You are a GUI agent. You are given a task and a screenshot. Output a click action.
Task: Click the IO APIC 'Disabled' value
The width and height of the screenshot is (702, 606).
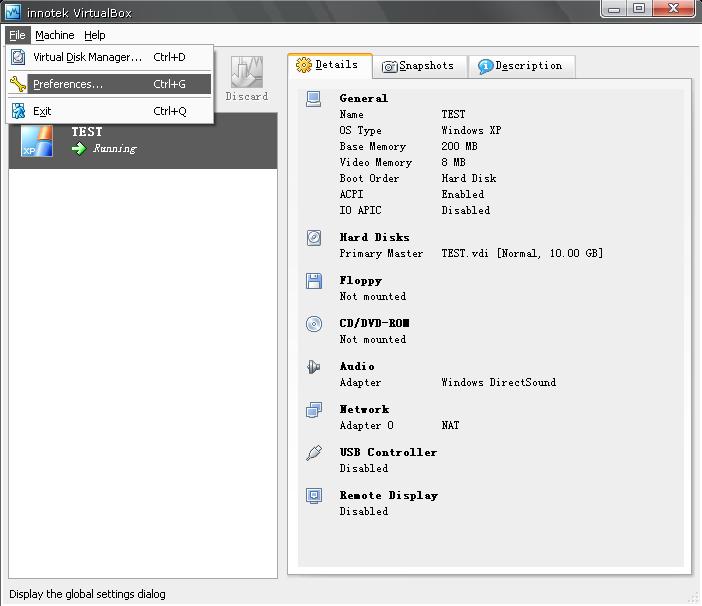coord(466,210)
